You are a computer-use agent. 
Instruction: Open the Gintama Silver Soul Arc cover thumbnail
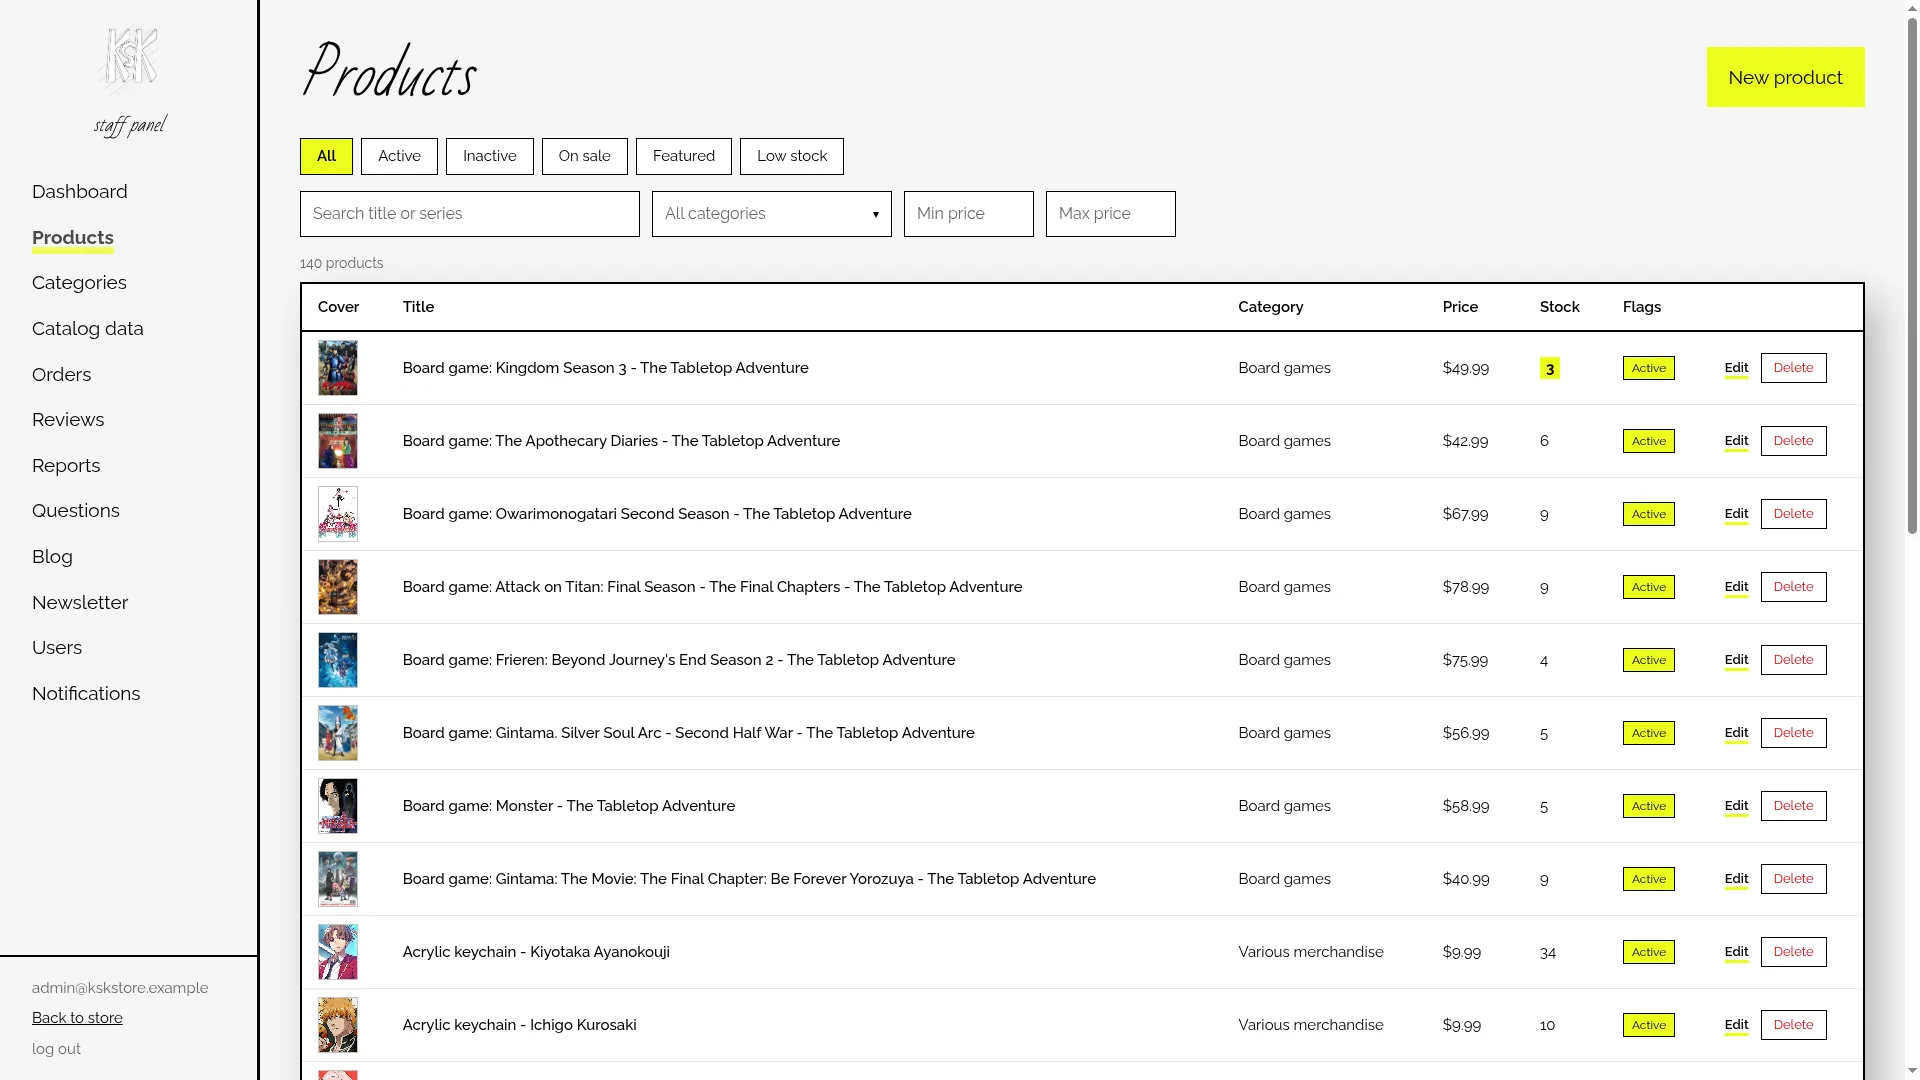pos(338,733)
